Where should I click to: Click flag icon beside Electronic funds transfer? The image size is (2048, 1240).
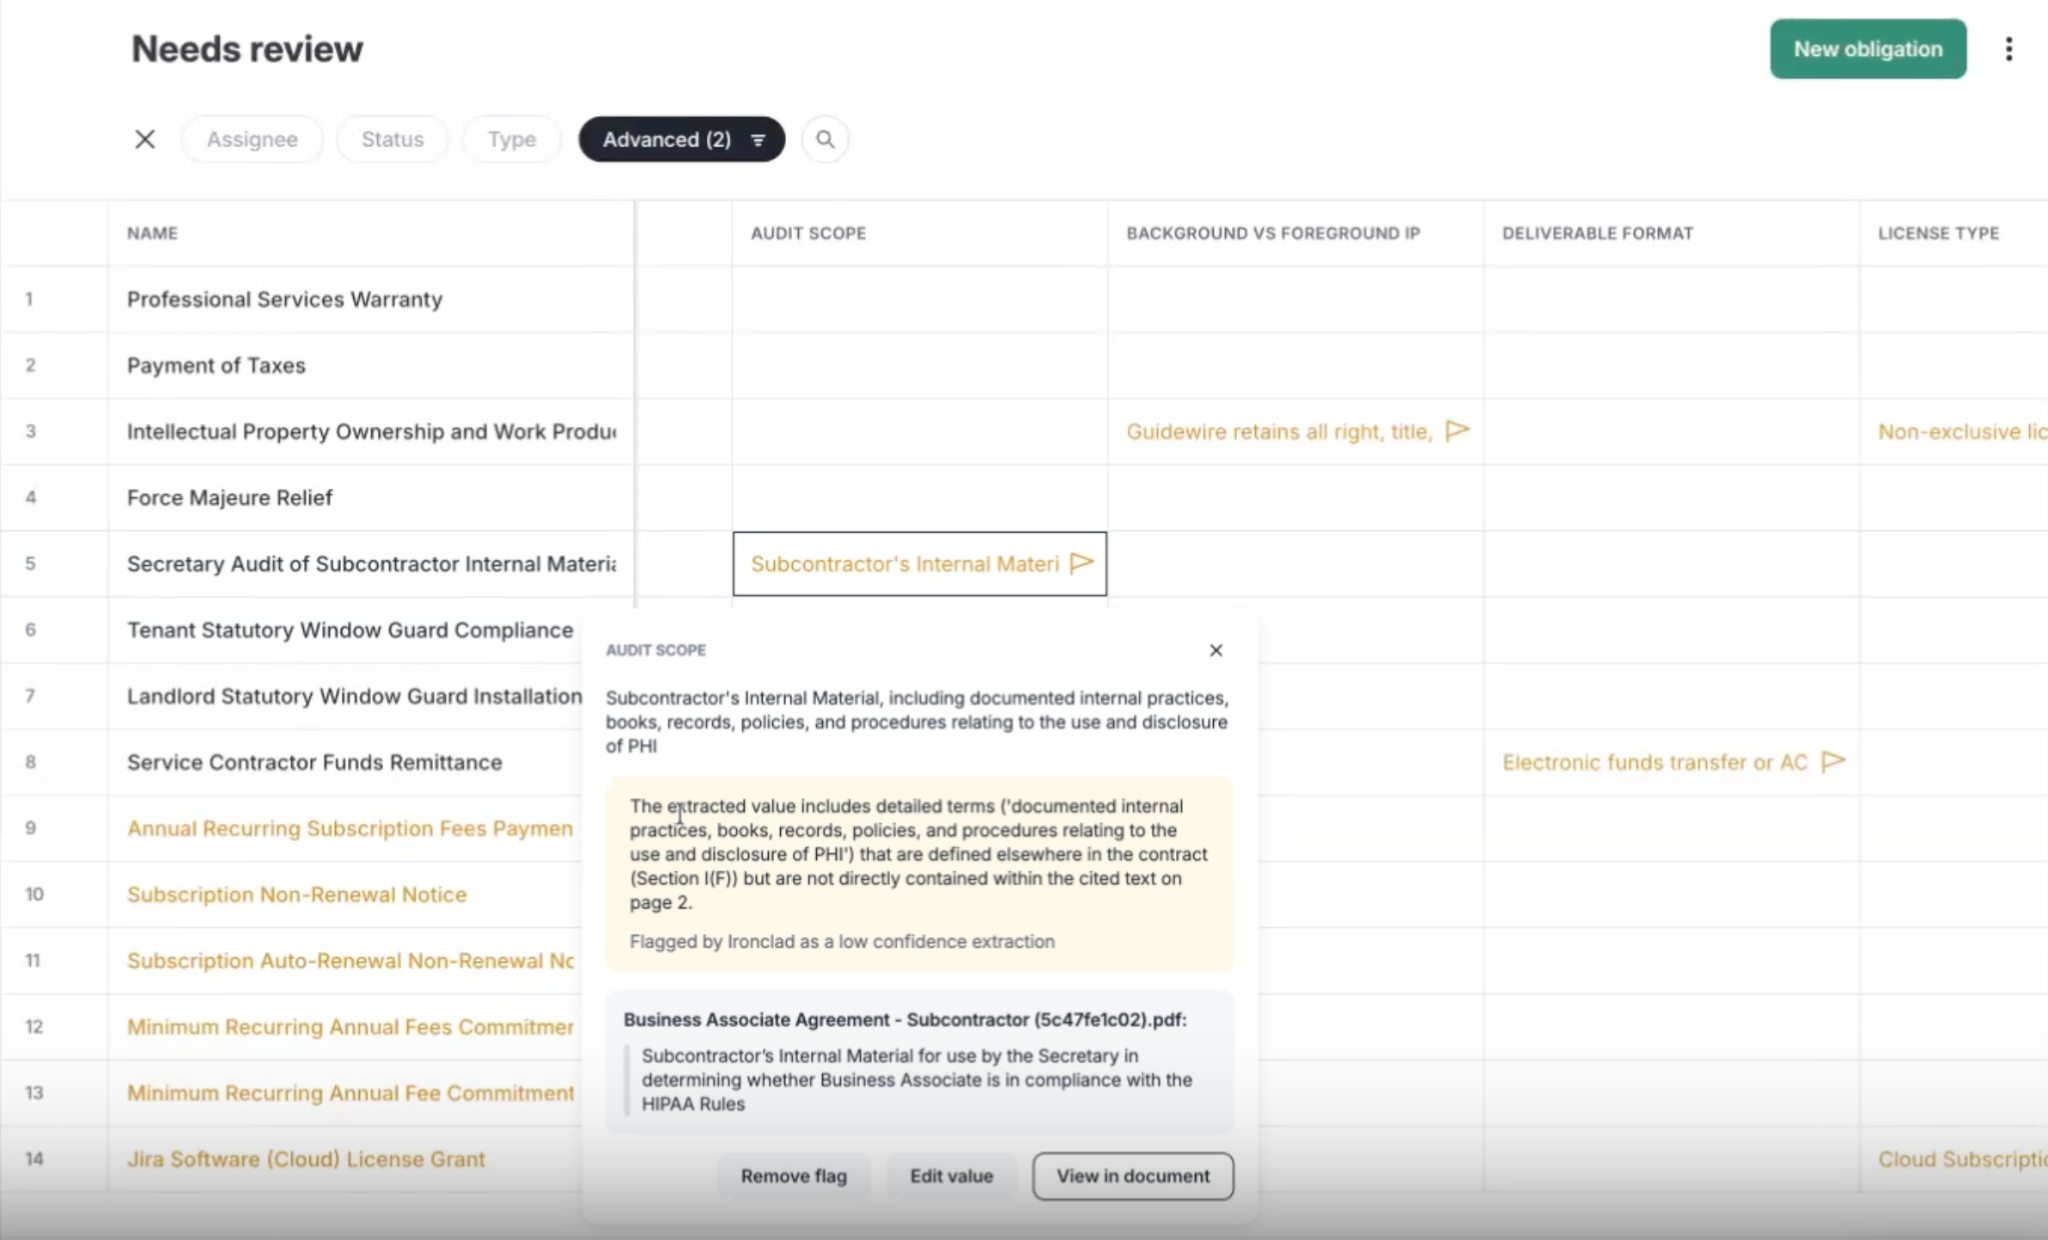click(x=1833, y=762)
